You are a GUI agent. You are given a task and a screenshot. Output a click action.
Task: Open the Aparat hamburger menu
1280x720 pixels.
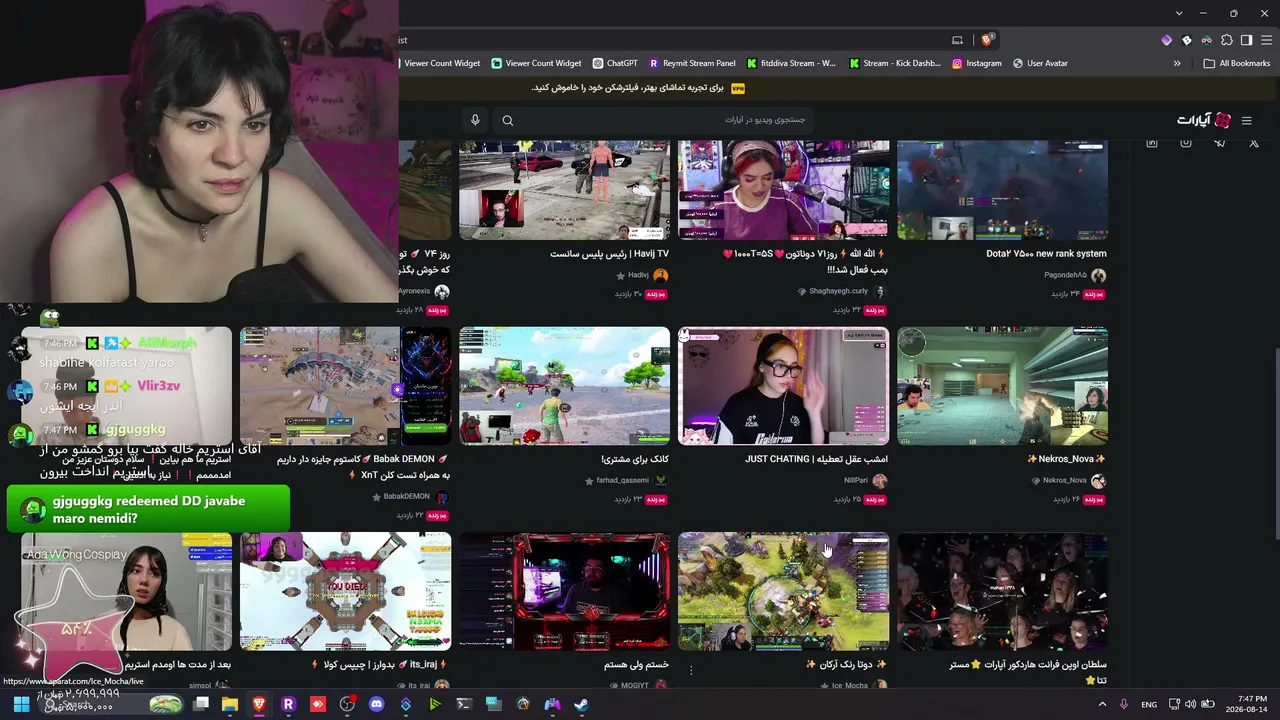click(1246, 120)
